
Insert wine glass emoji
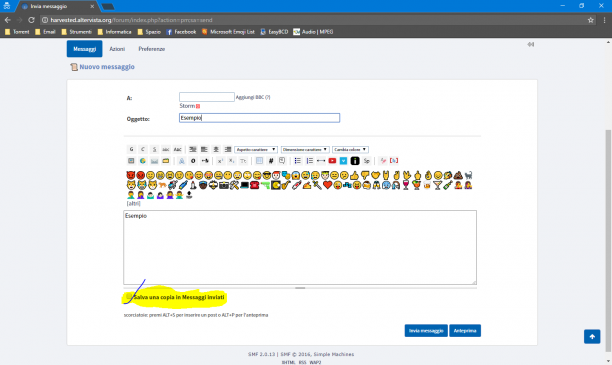pos(406,185)
